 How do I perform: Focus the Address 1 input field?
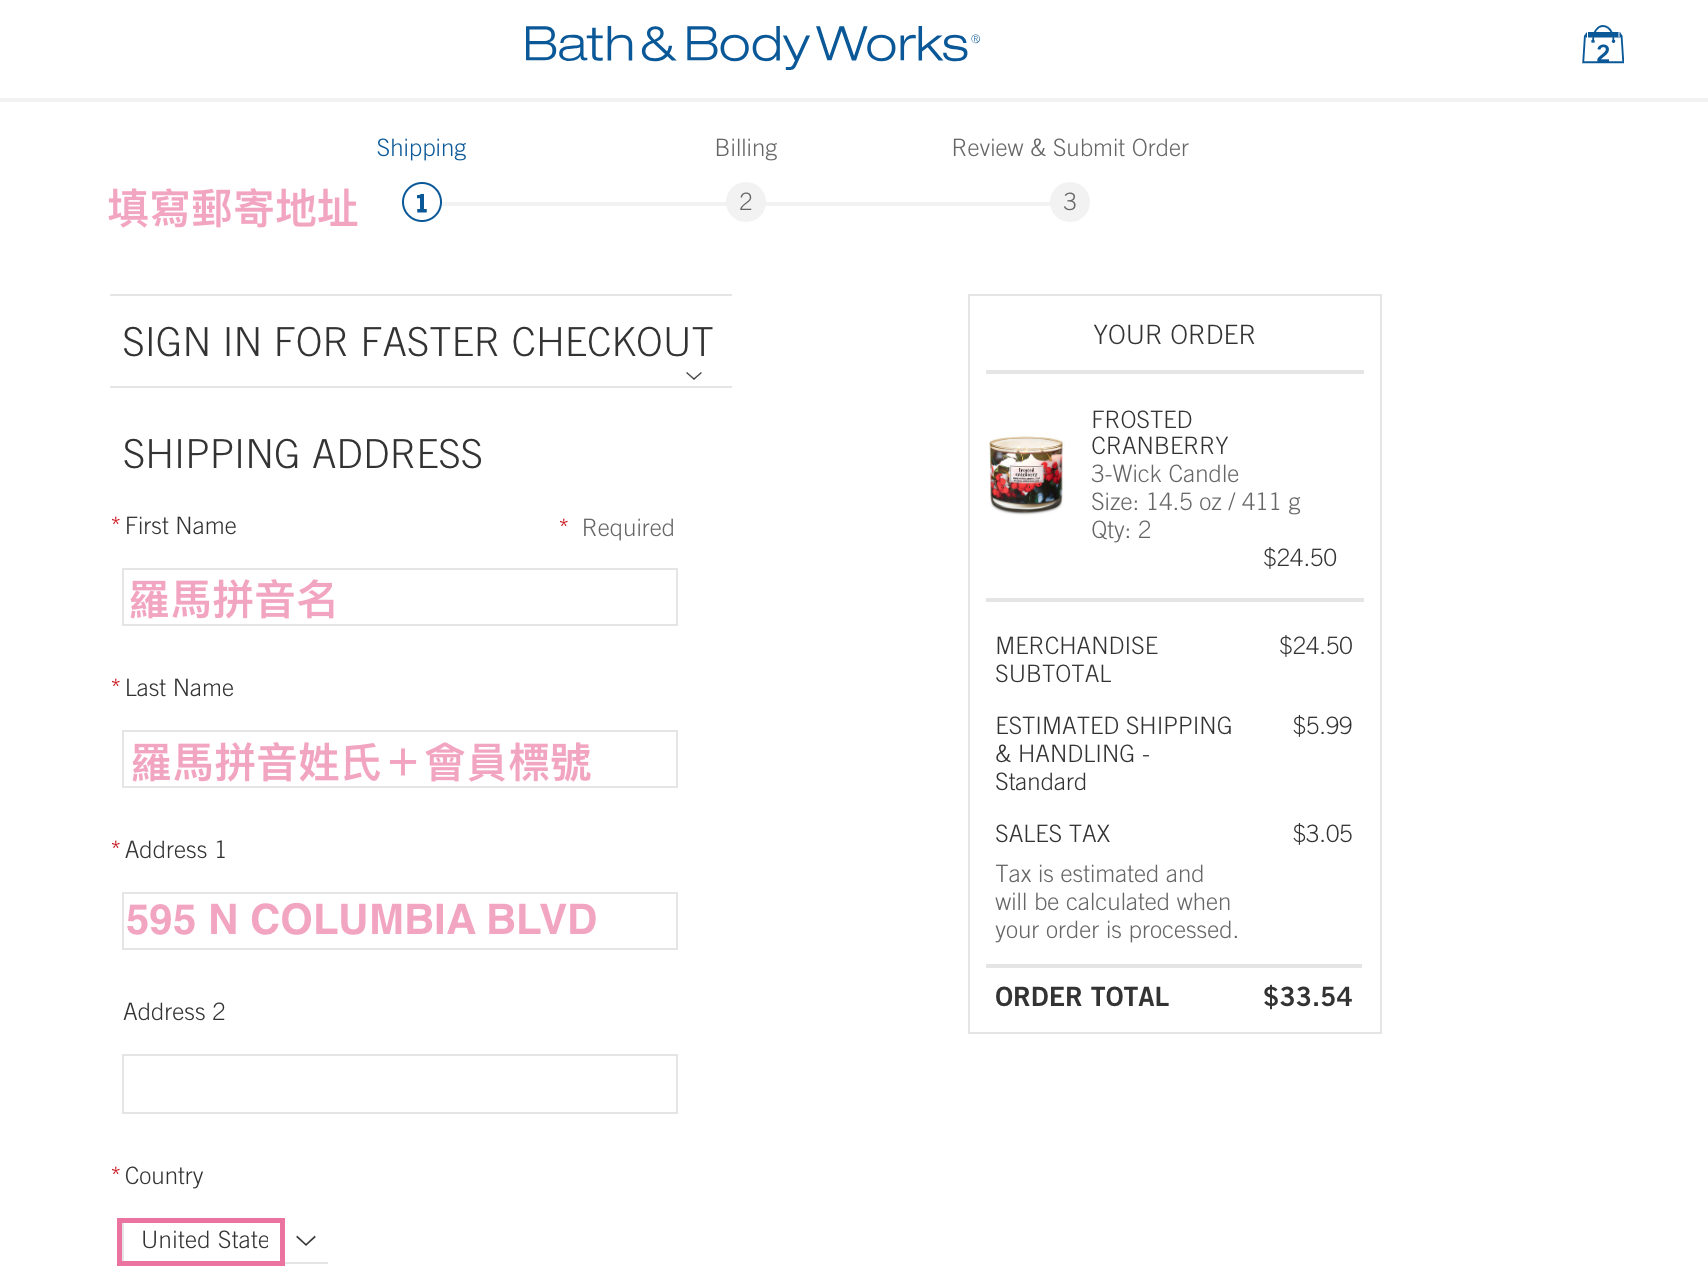pos(400,921)
